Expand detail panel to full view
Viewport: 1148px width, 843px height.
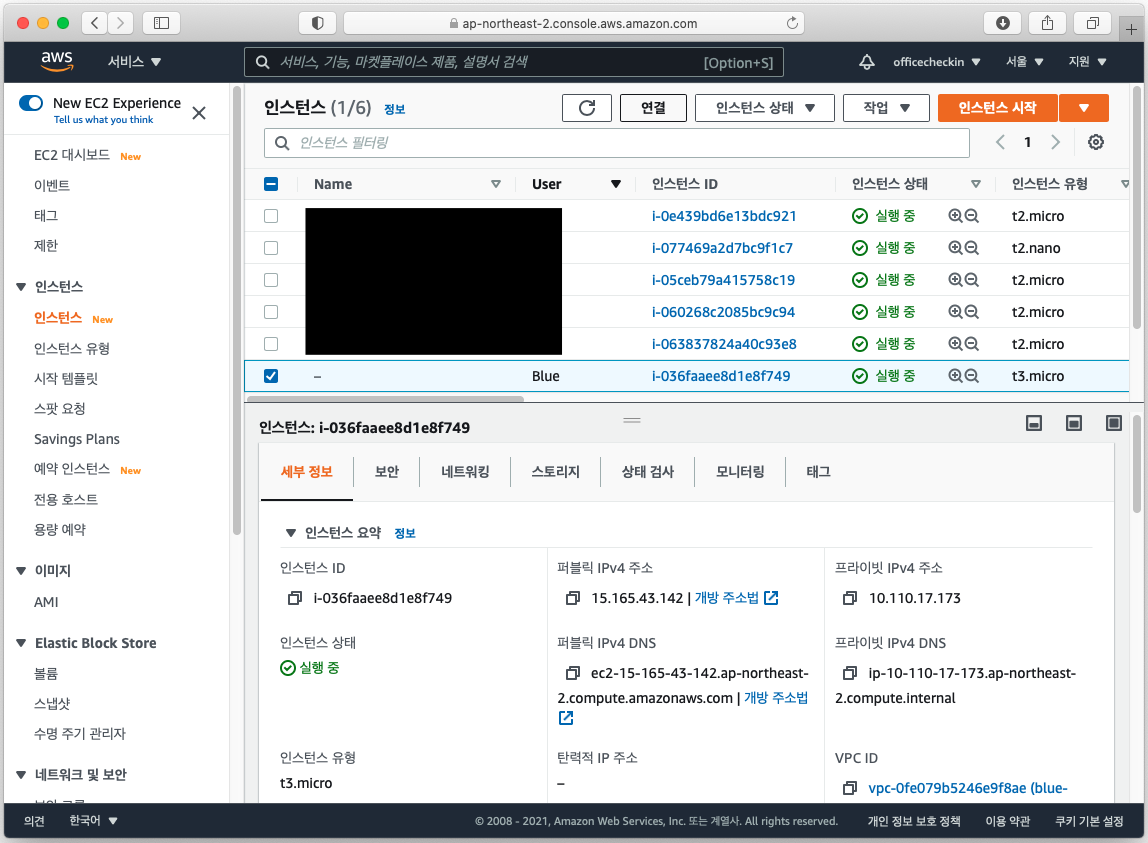[x=1113, y=423]
